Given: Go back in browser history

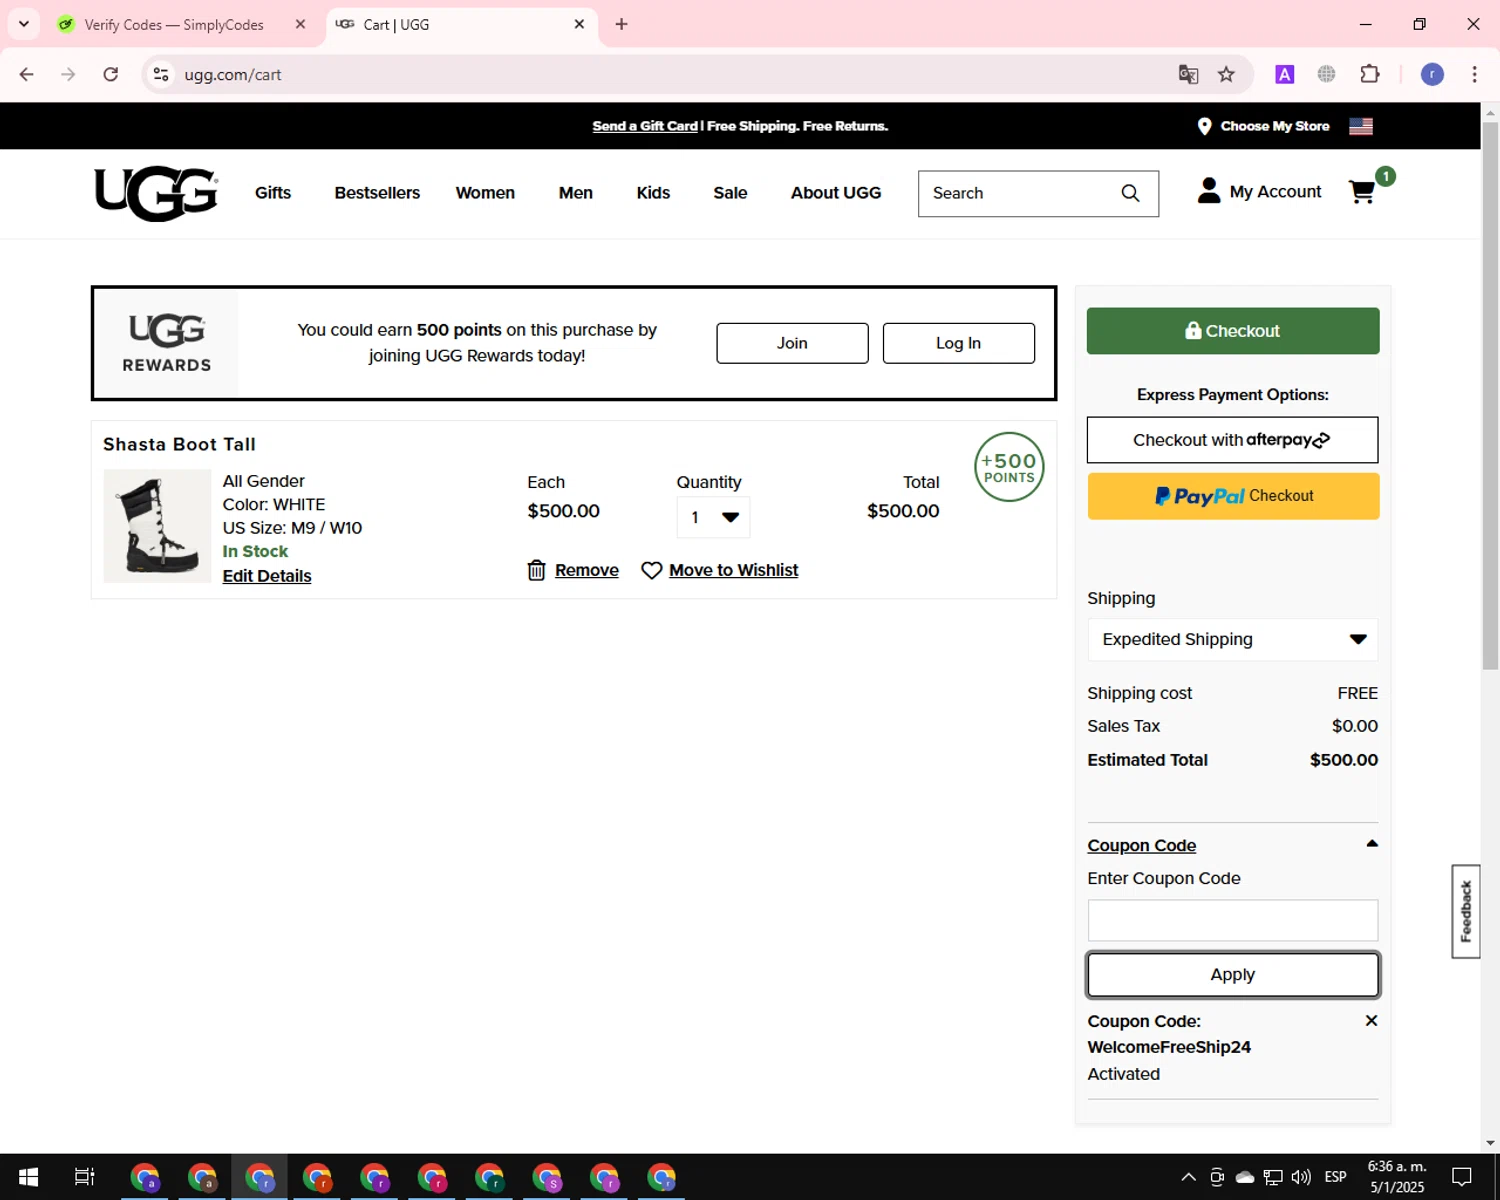Looking at the screenshot, I should pos(27,74).
